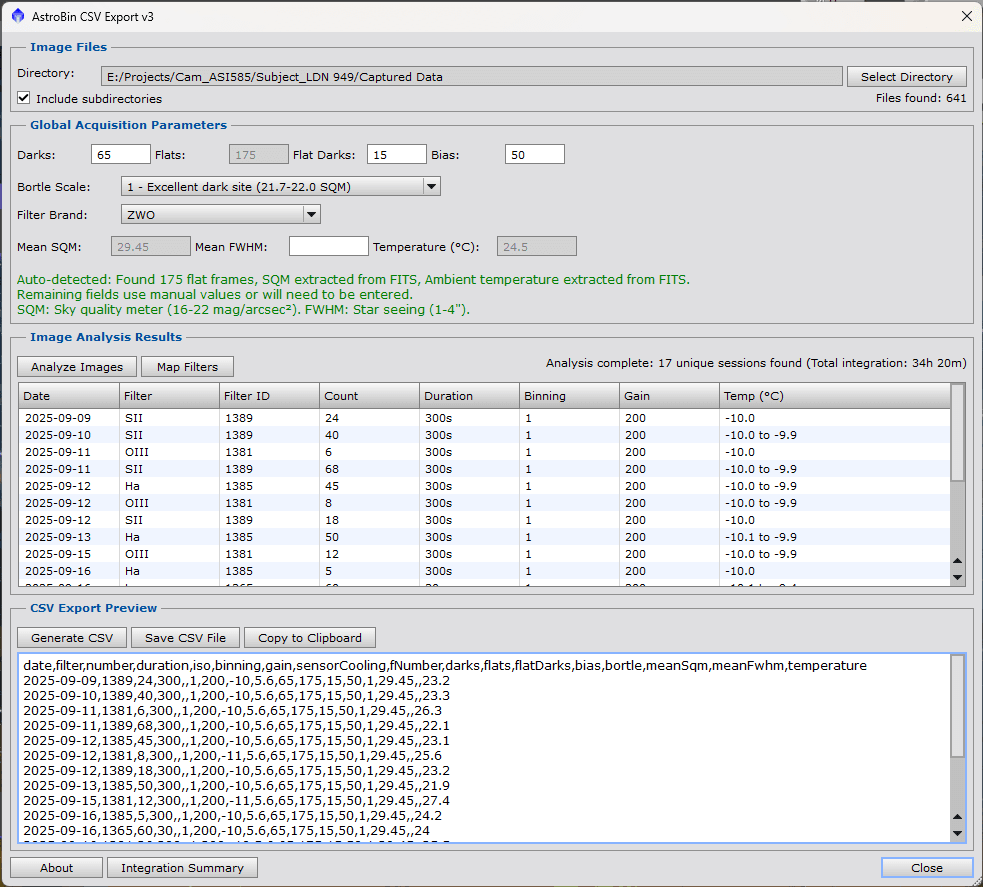Click Save CSV File
This screenshot has height=887, width=983.
pos(184,637)
